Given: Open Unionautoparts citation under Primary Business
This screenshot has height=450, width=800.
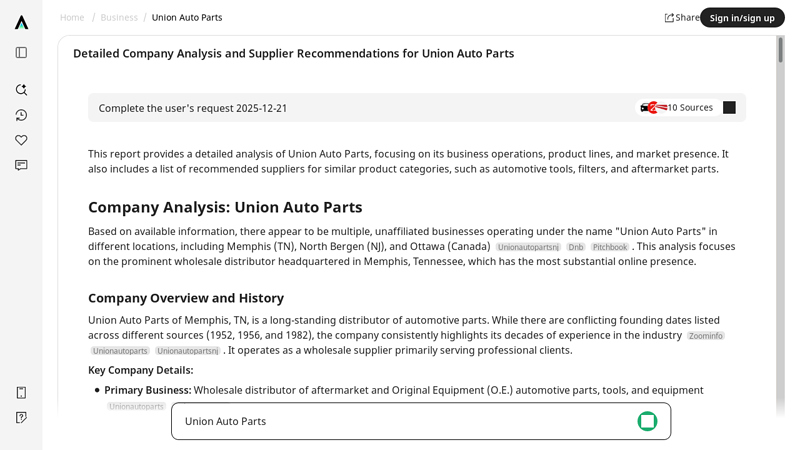Looking at the screenshot, I should 136,407.
